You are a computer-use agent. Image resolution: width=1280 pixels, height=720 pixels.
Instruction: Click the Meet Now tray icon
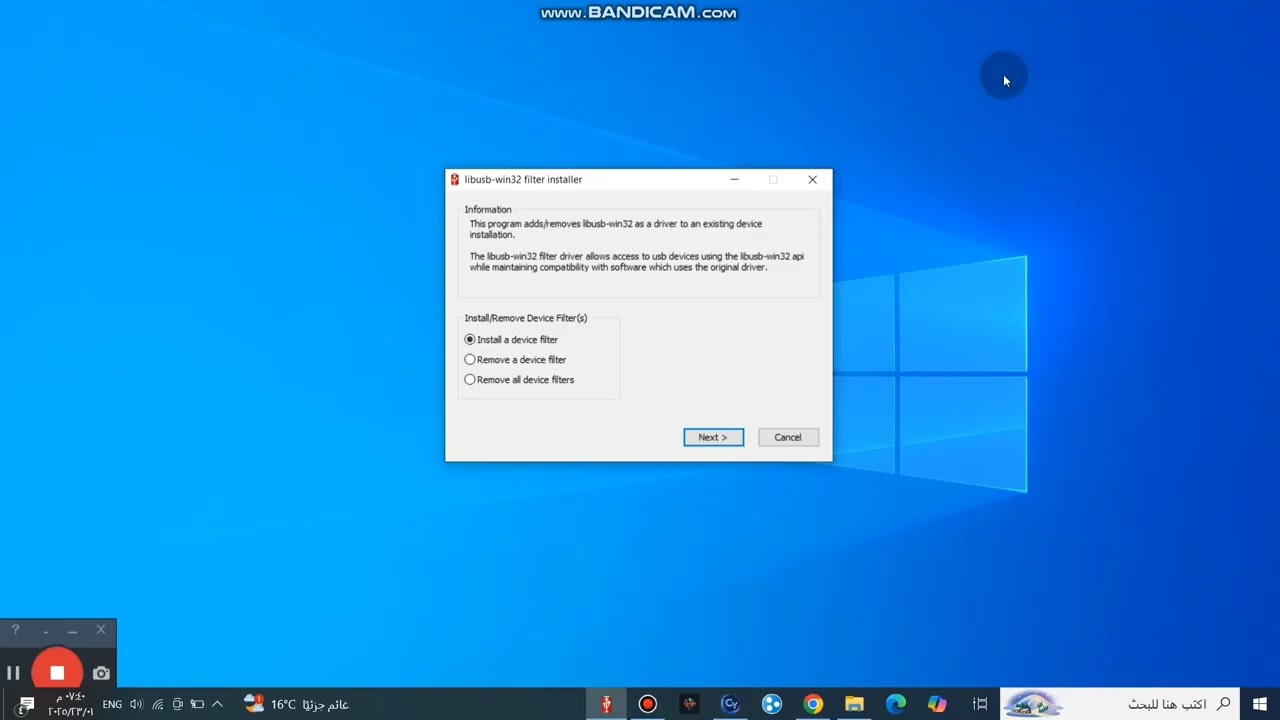coord(178,704)
